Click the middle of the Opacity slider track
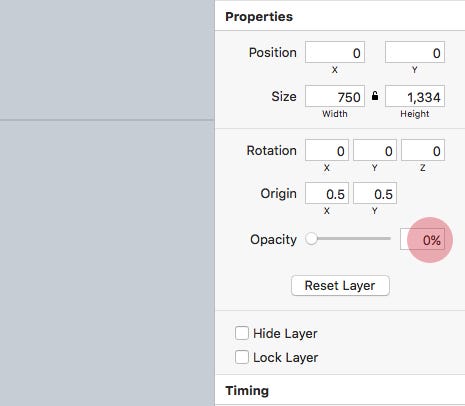Viewport: 465px width, 406px height. pos(348,238)
